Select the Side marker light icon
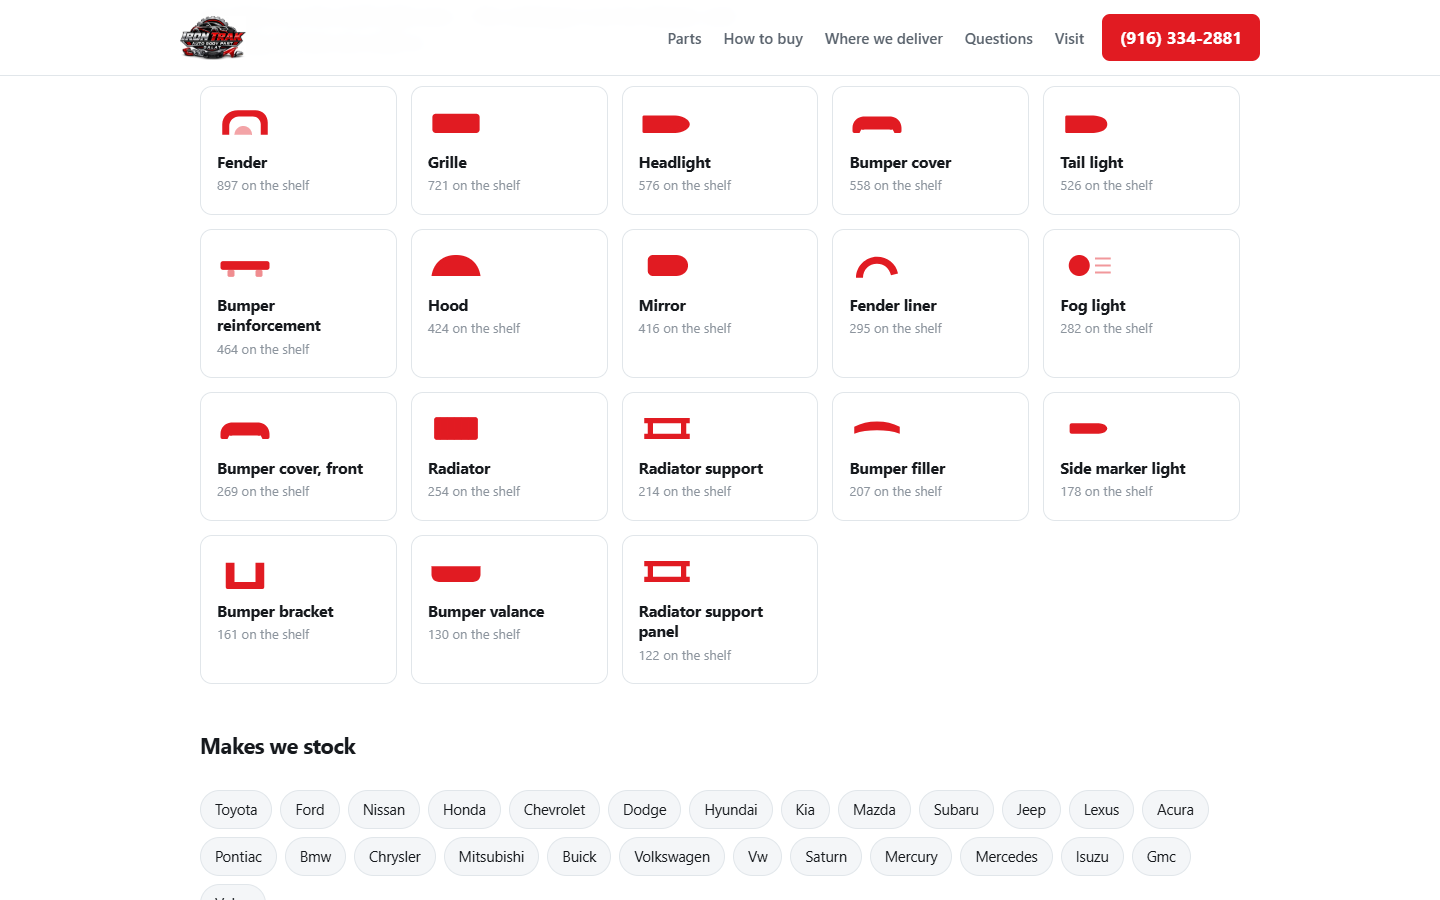The height and width of the screenshot is (900, 1440). 1088,428
